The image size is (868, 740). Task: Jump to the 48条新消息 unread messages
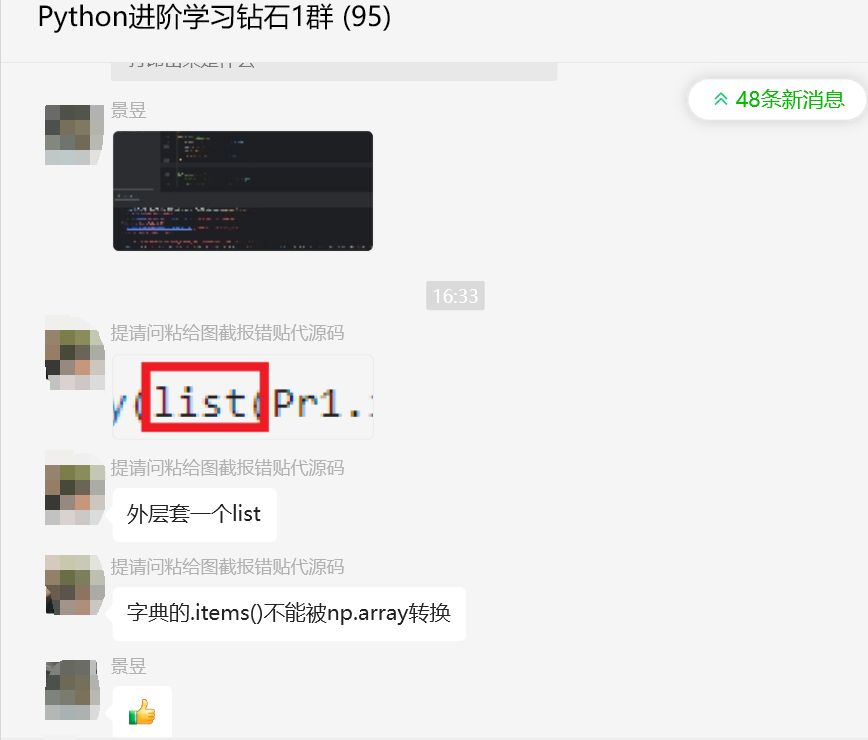(777, 100)
